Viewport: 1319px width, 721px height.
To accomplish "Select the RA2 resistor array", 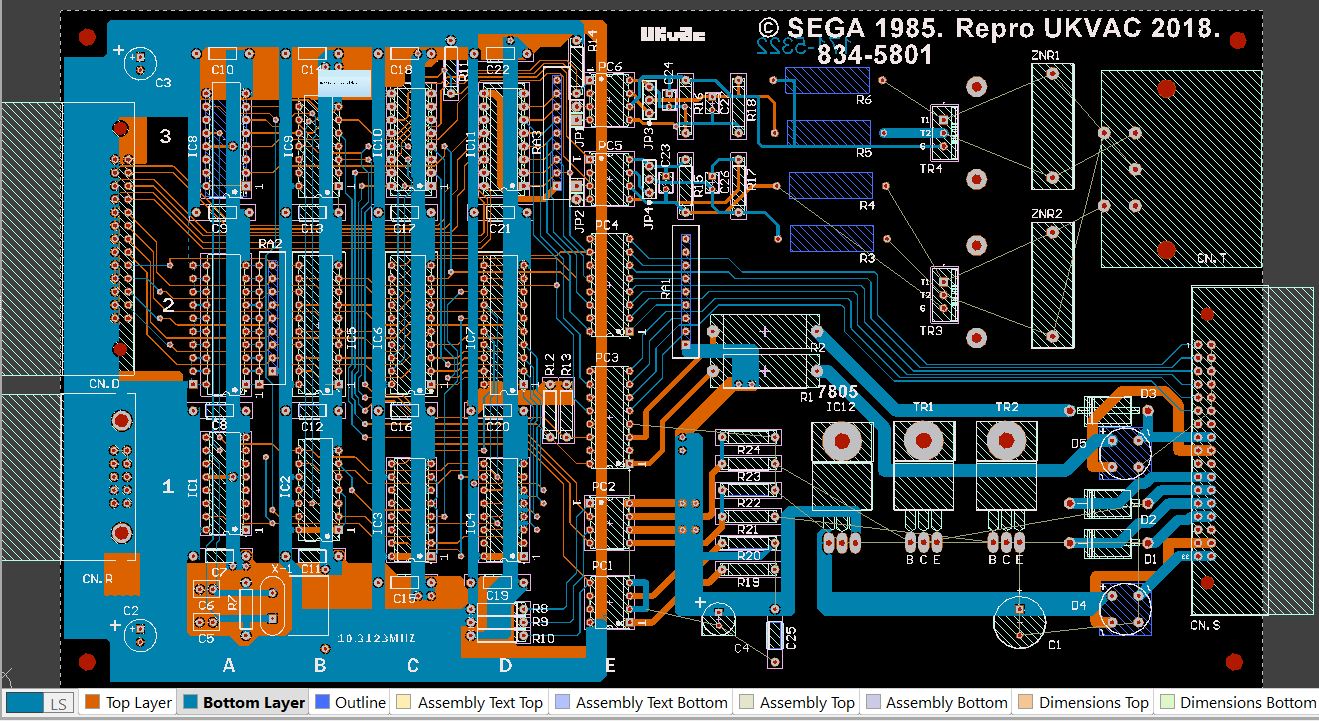I will pos(270,318).
